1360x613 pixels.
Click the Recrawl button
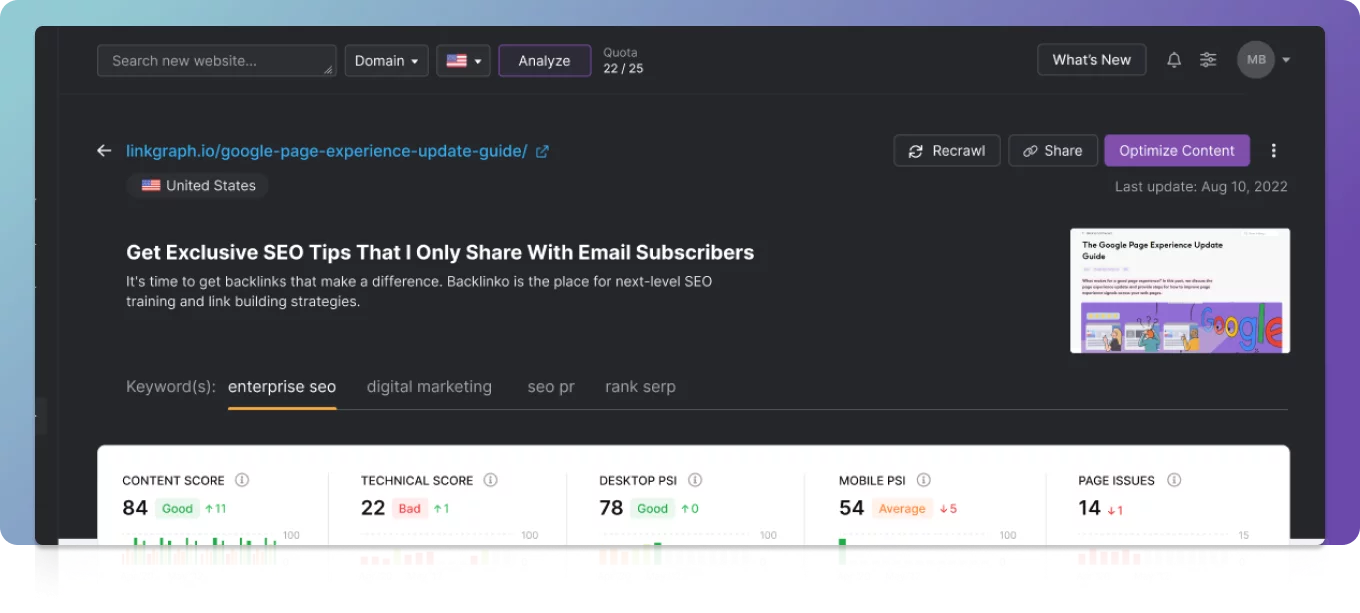[x=947, y=151]
